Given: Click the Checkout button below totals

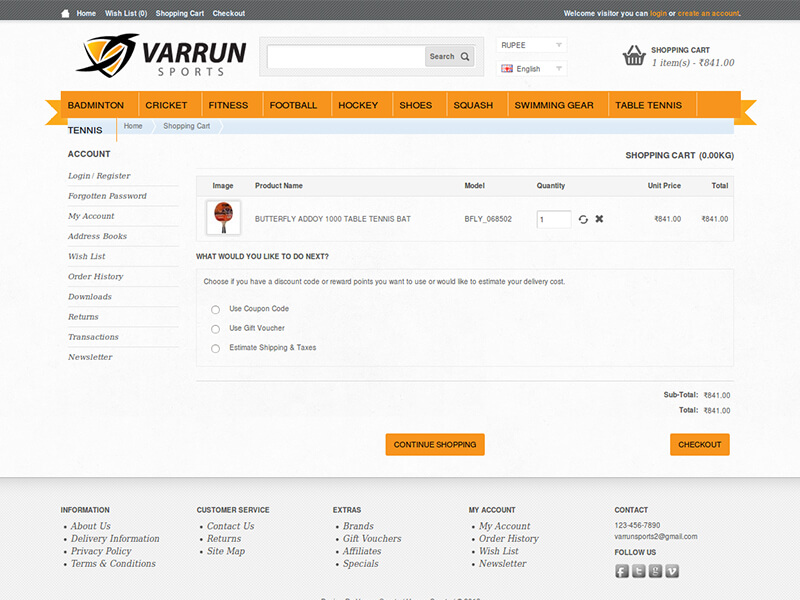Looking at the screenshot, I should pyautogui.click(x=700, y=444).
